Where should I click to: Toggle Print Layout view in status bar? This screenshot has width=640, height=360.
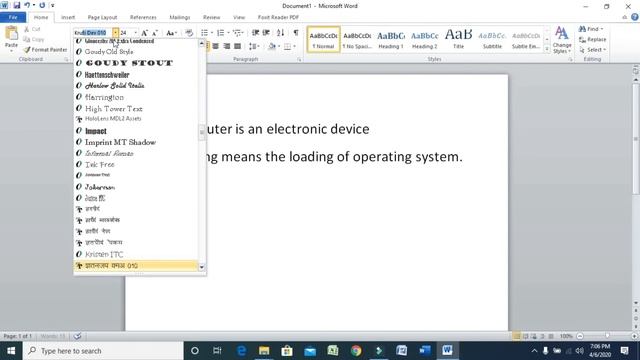click(x=516, y=336)
